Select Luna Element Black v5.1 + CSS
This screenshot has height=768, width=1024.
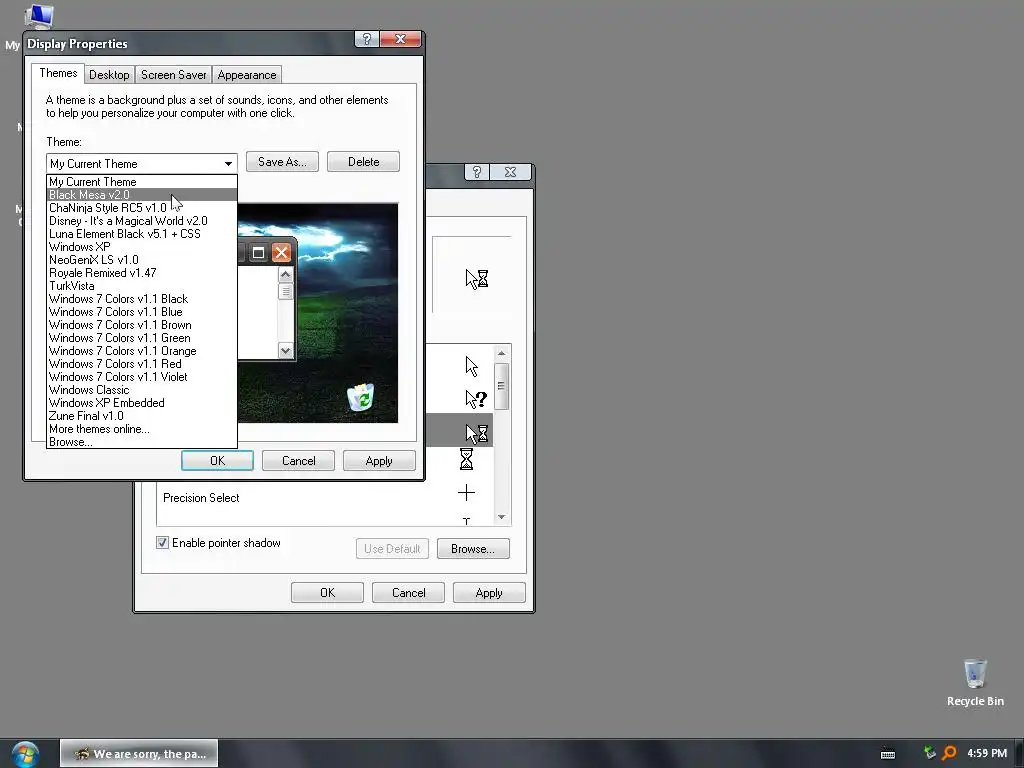[x=142, y=234]
